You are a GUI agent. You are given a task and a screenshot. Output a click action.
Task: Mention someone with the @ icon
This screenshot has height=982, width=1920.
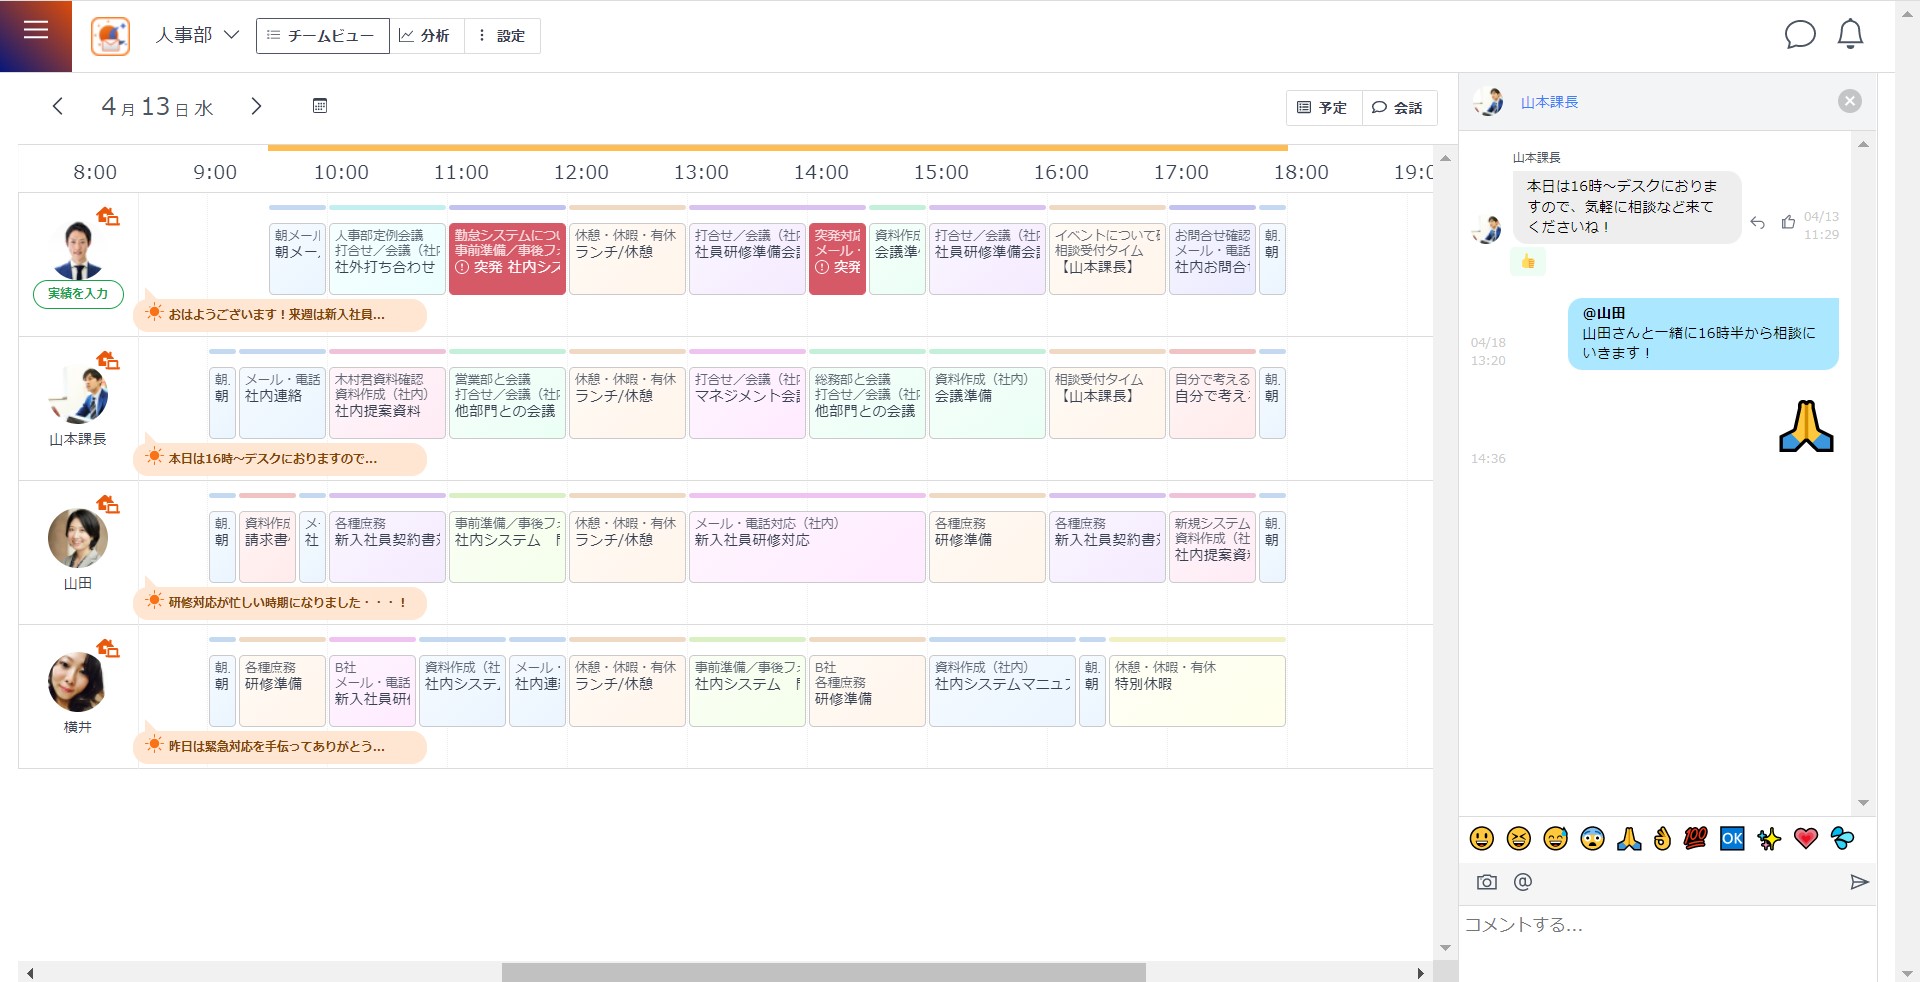(x=1523, y=882)
